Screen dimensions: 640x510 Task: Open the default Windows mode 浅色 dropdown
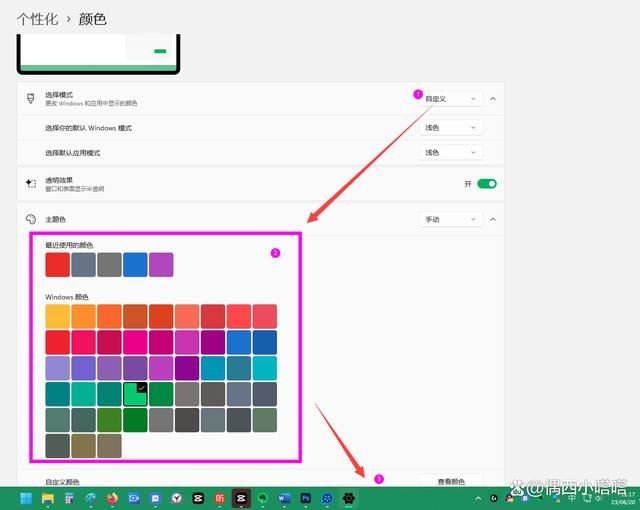pos(451,128)
